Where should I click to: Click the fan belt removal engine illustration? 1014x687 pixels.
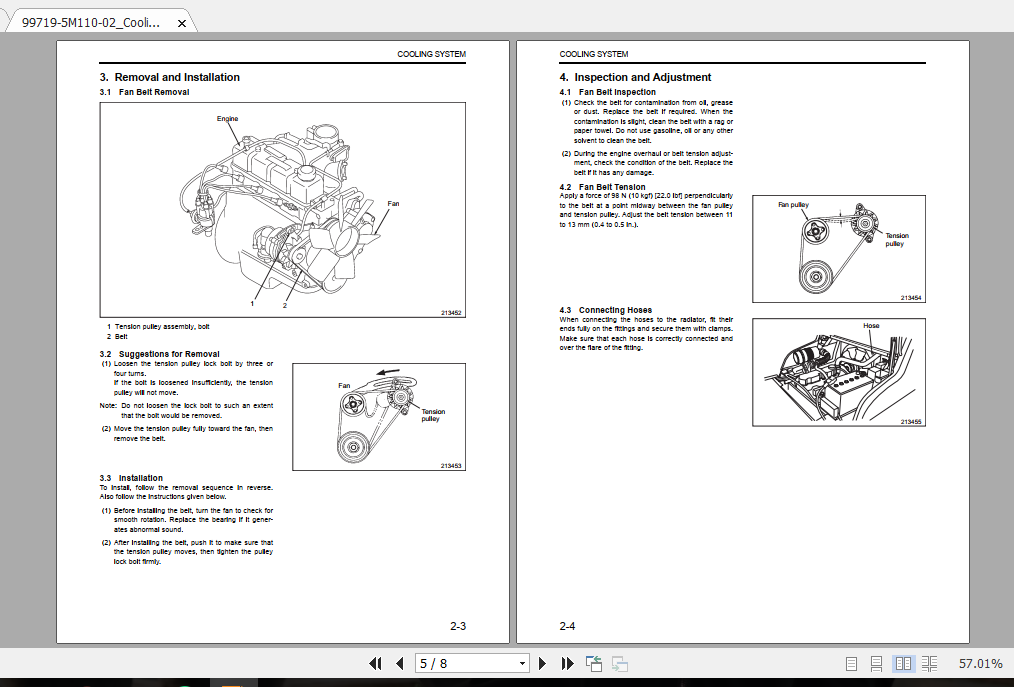[281, 208]
